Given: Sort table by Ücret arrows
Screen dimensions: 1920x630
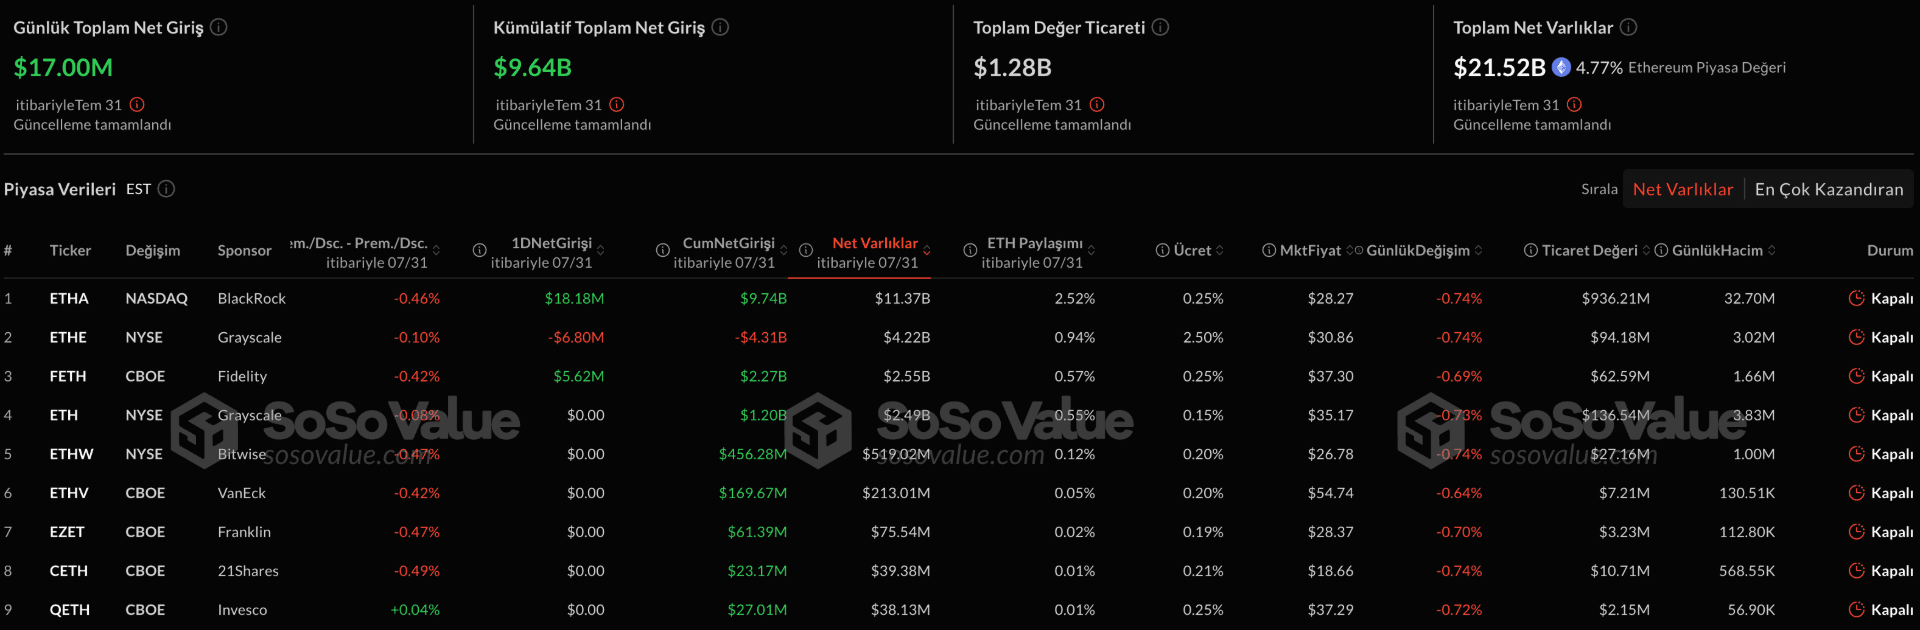Looking at the screenshot, I should (1219, 250).
